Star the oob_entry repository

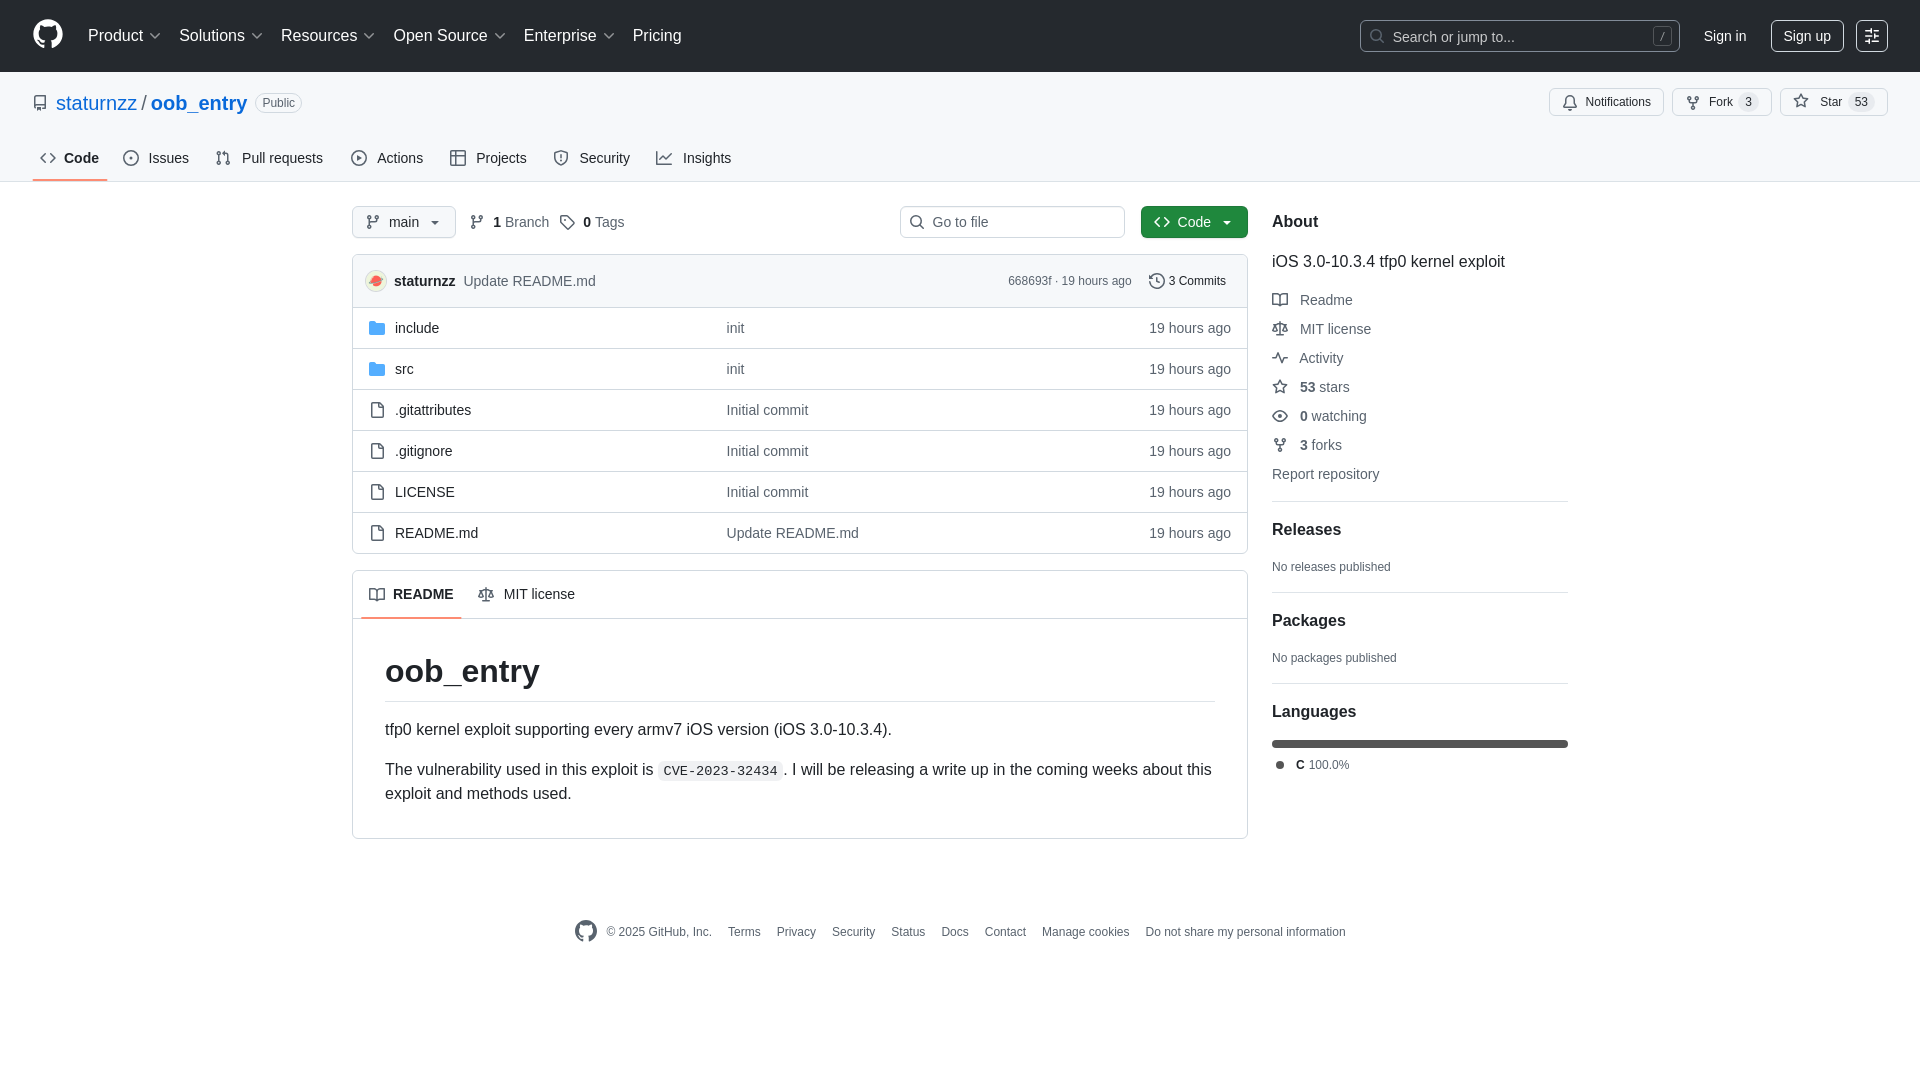(x=1833, y=102)
